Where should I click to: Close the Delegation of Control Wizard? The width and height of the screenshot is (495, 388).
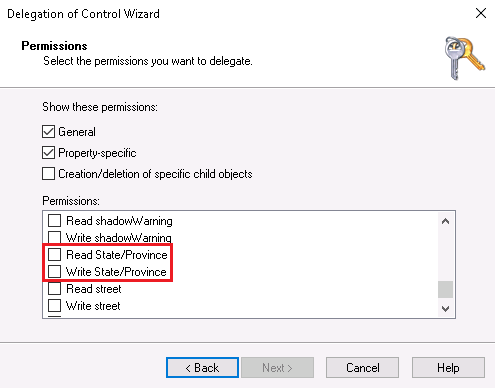[481, 14]
